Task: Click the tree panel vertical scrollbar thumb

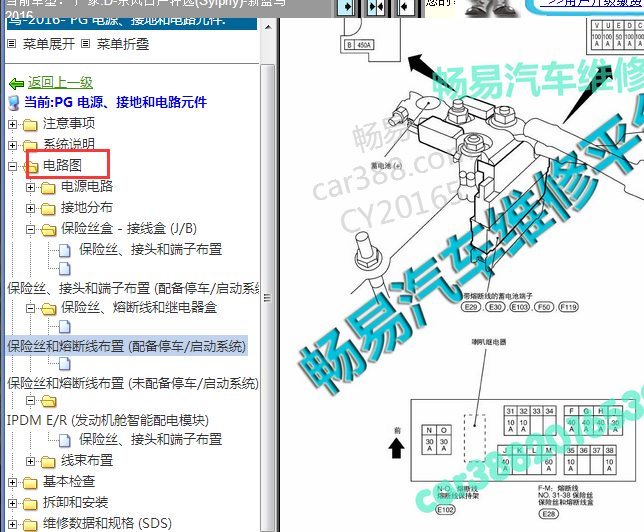Action: [268, 297]
